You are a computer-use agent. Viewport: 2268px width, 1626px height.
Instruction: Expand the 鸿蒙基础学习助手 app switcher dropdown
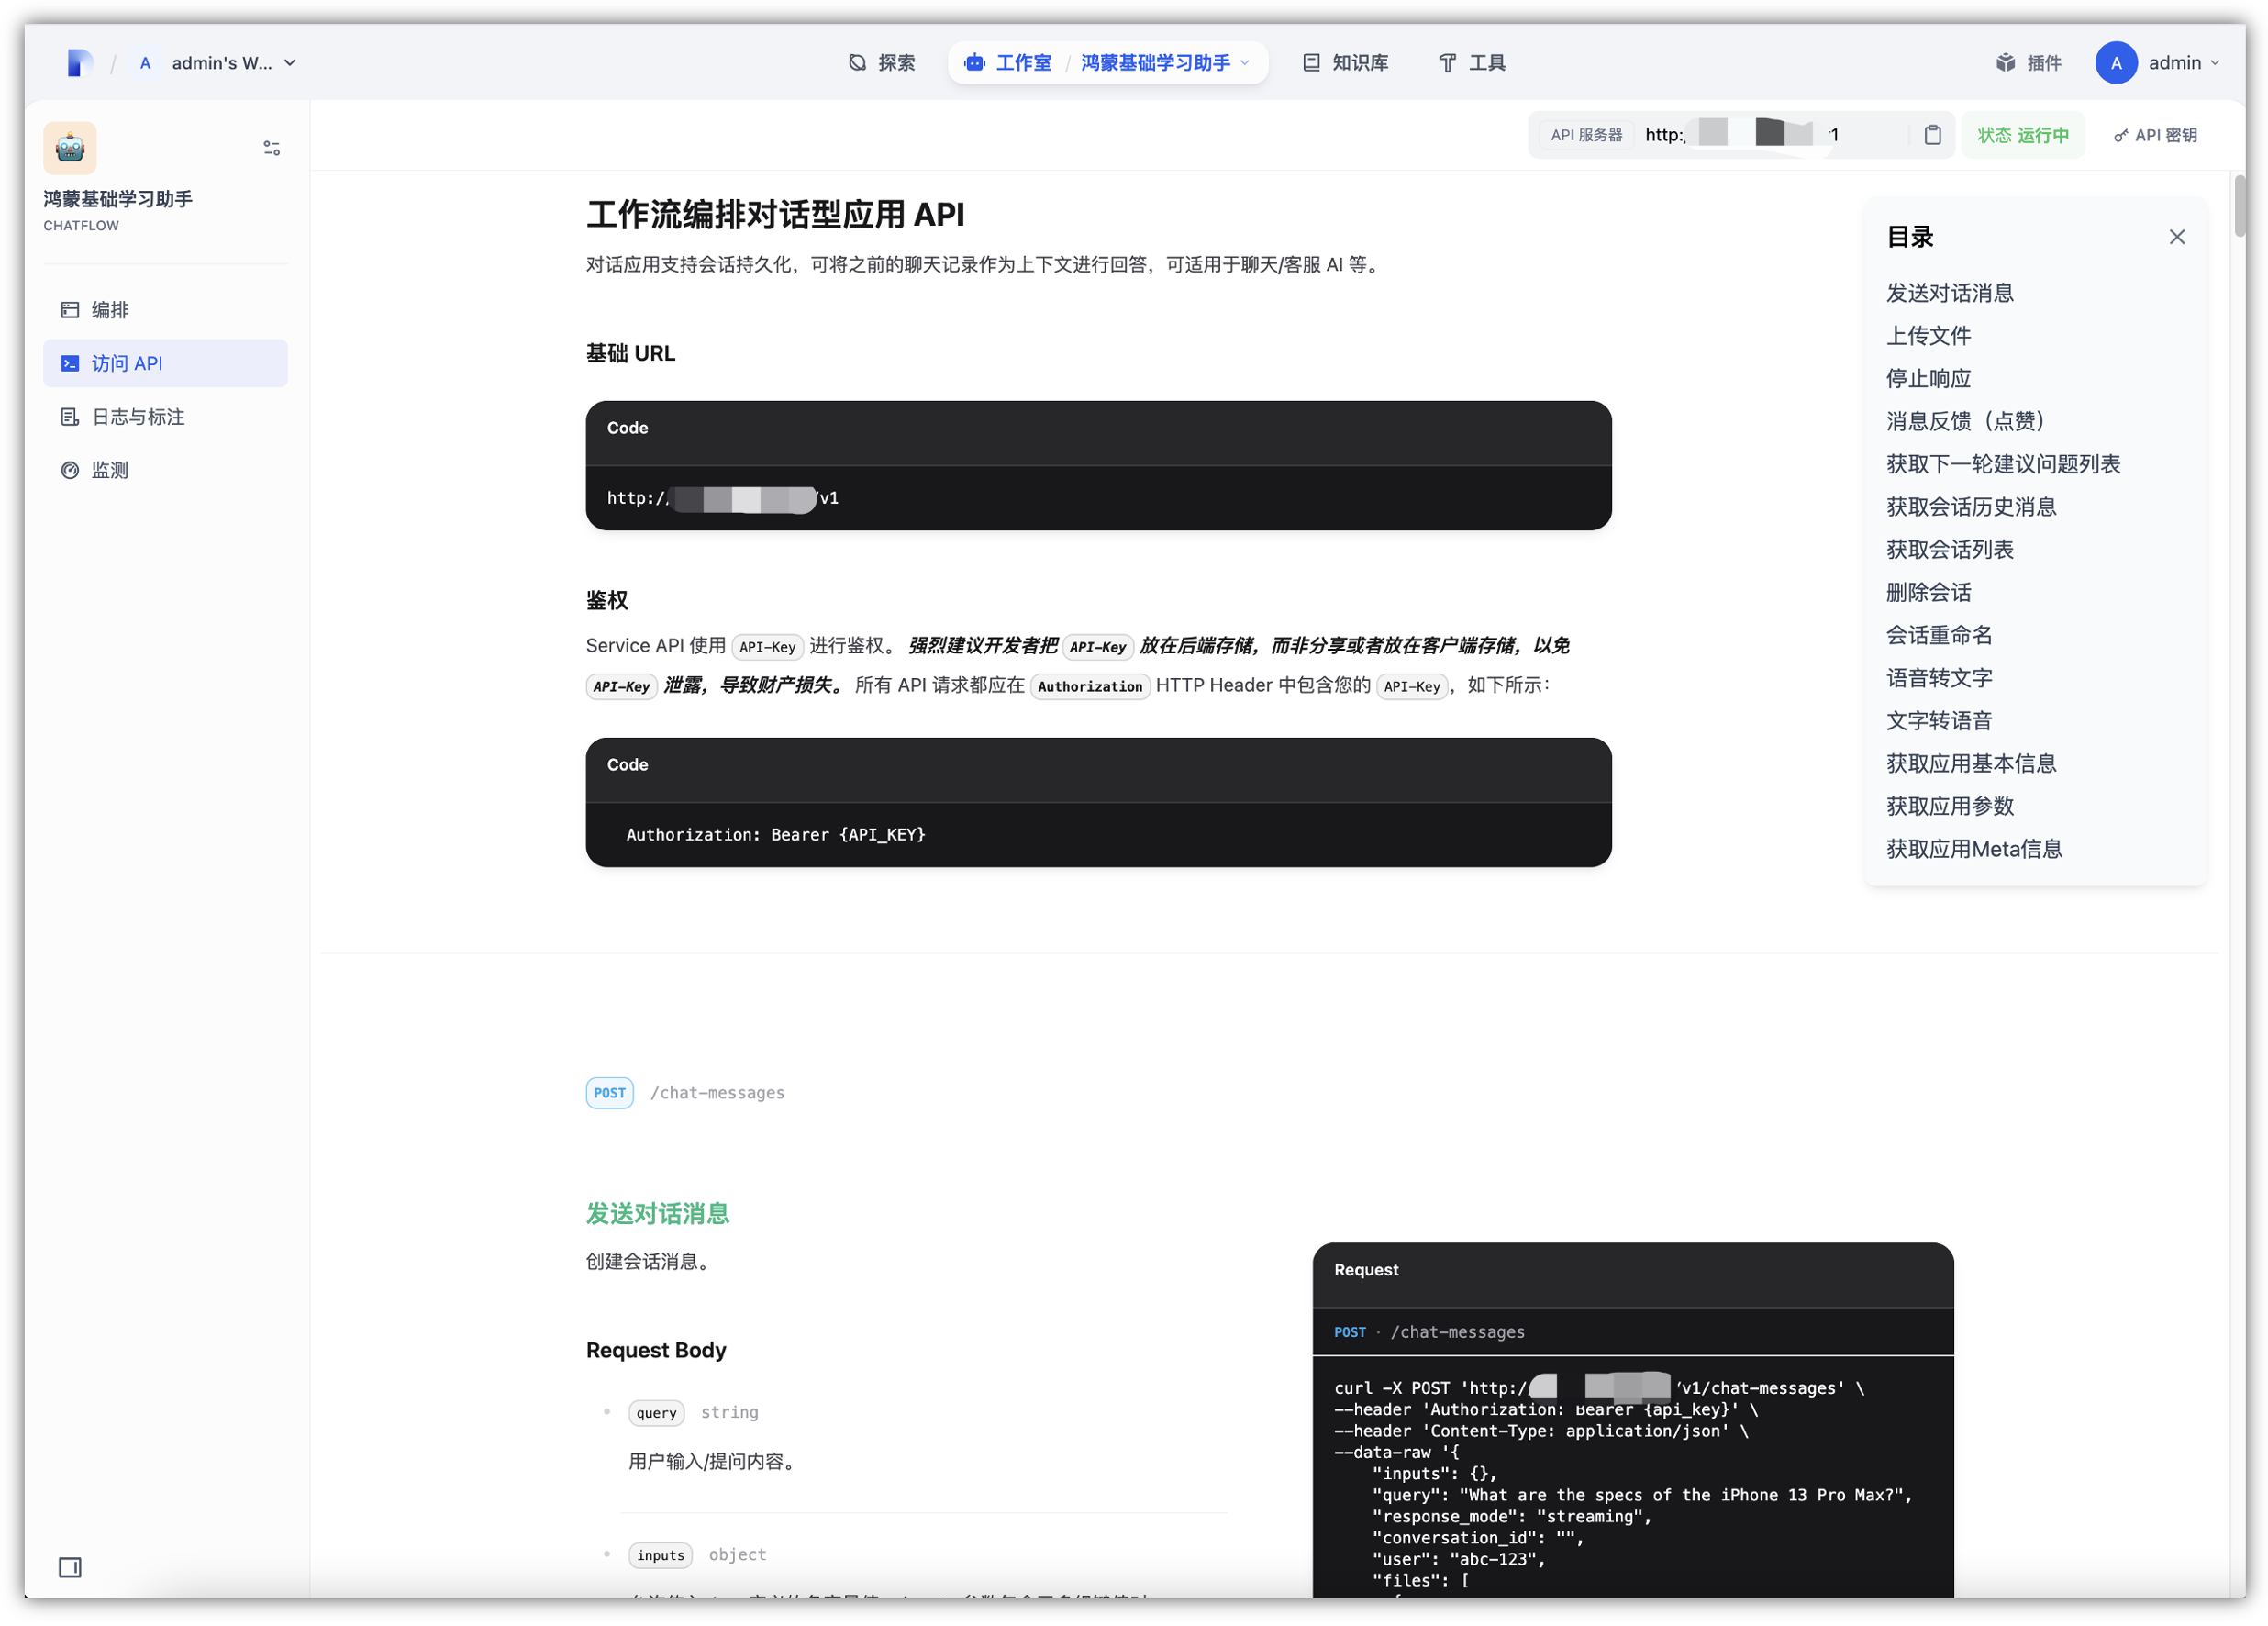pyautogui.click(x=1165, y=63)
